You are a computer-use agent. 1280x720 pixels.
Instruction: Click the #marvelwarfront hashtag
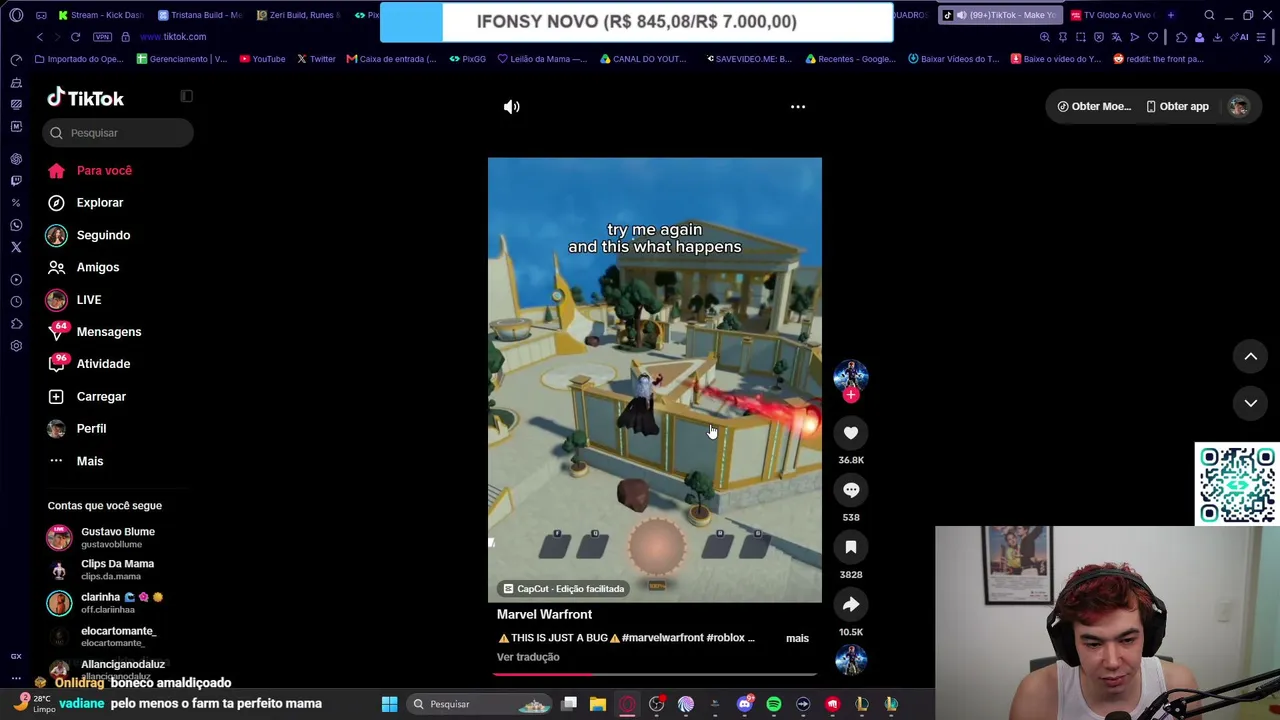pyautogui.click(x=663, y=638)
